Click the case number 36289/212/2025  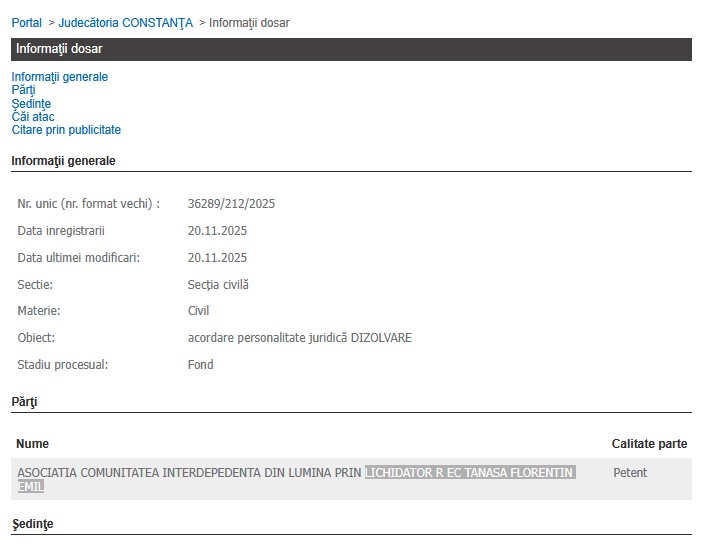[231, 204]
